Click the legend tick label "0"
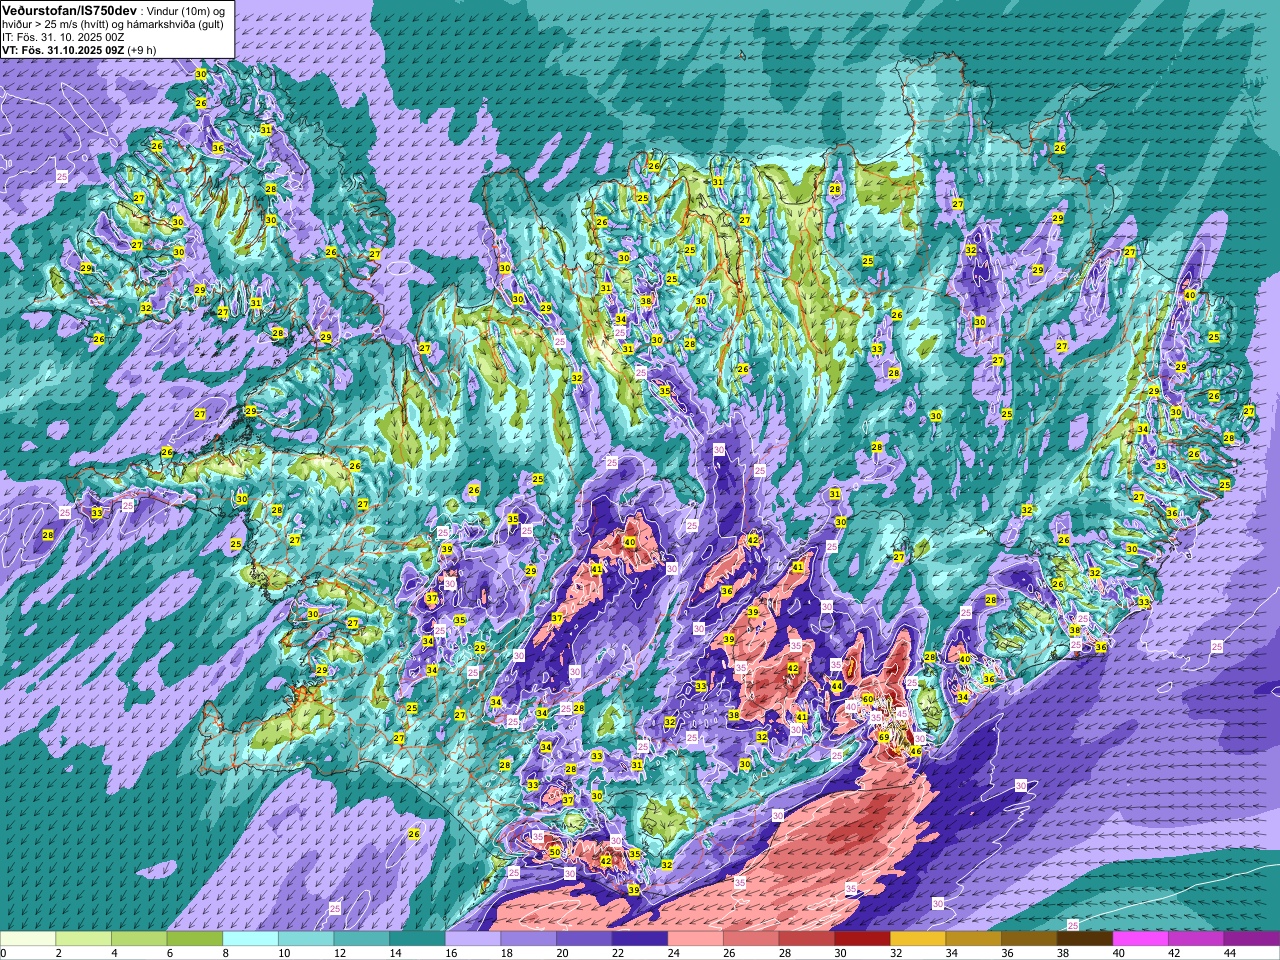This screenshot has height=960, width=1280. [3, 953]
